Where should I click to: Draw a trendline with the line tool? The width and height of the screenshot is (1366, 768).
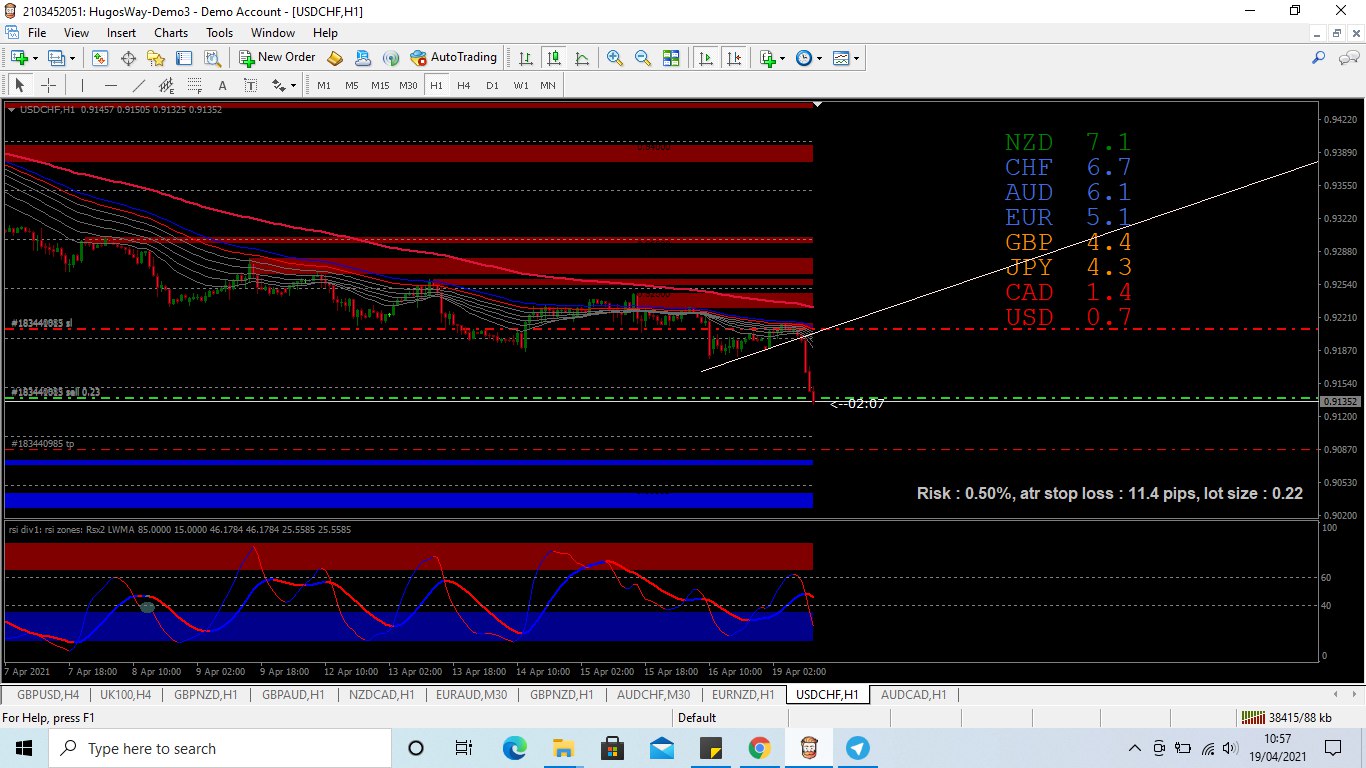click(x=138, y=85)
